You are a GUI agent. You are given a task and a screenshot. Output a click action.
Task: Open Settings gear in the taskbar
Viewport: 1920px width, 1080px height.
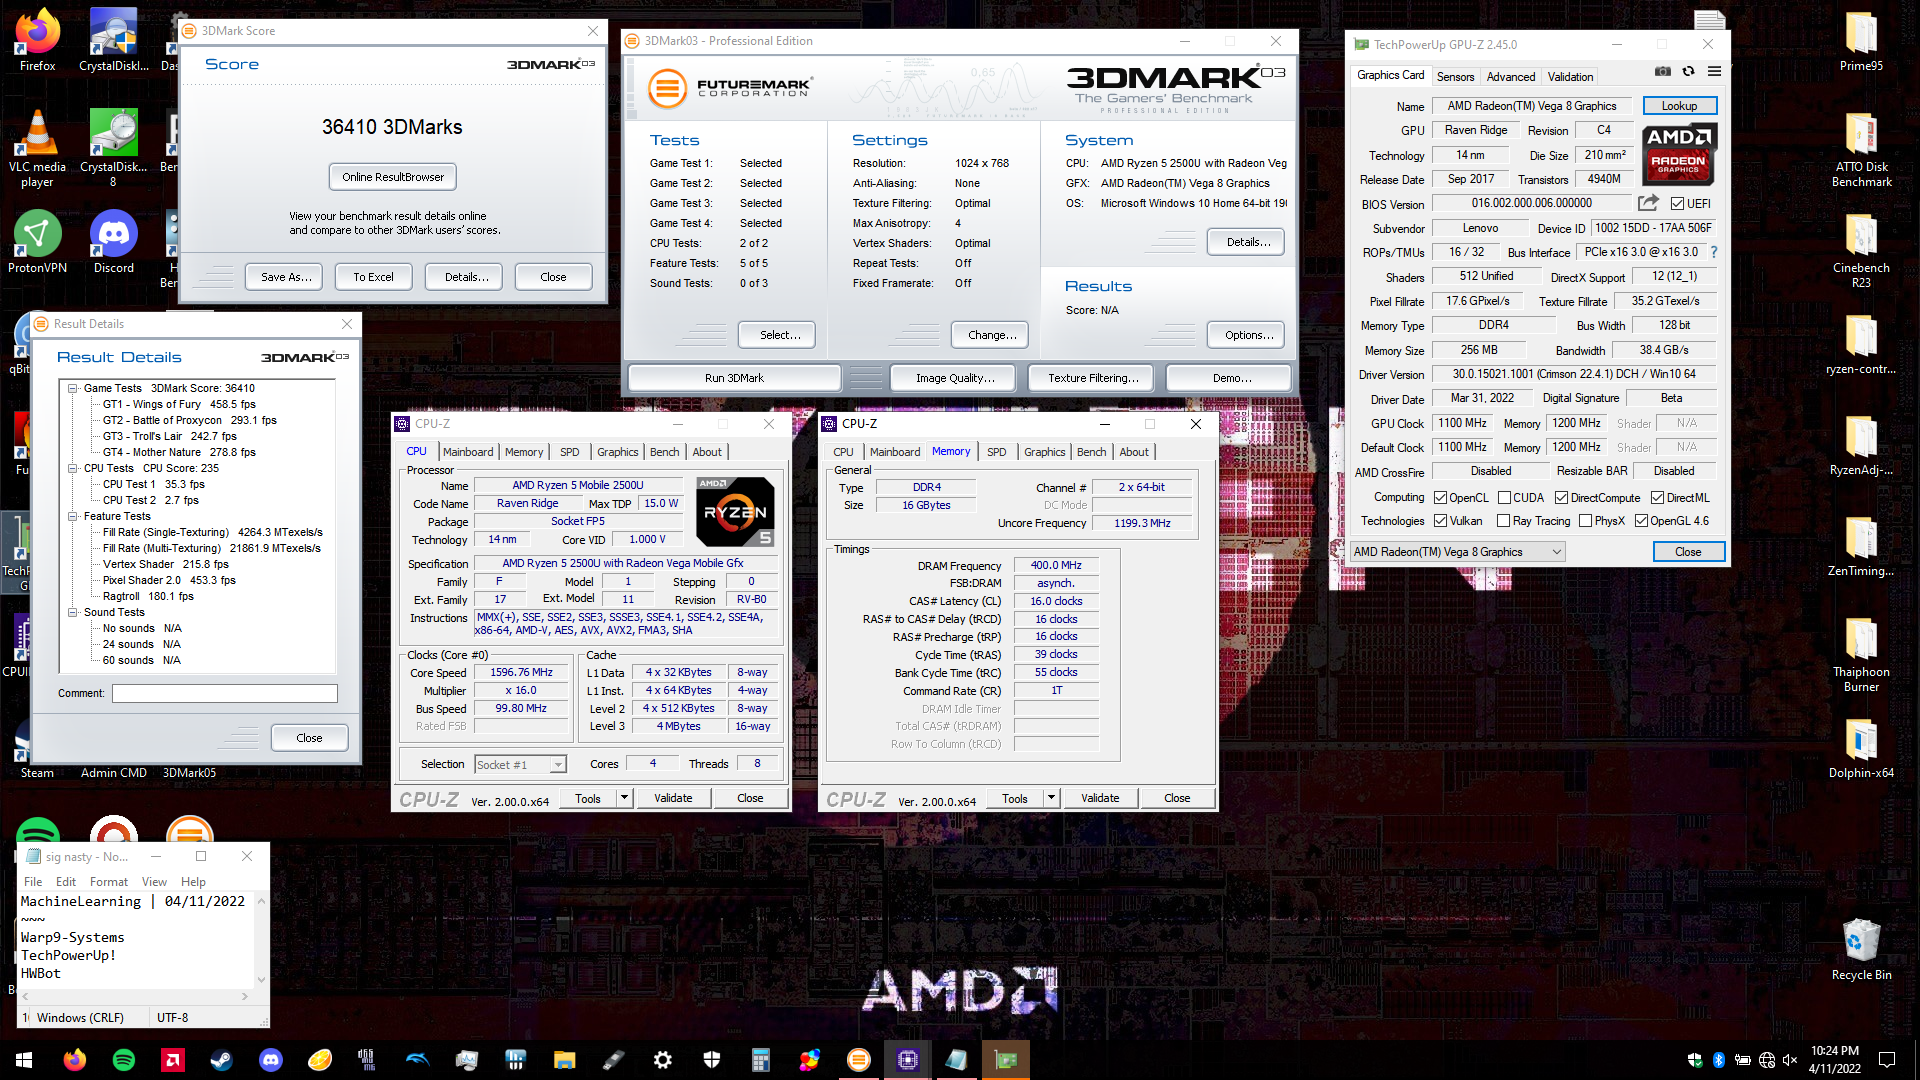663,1060
